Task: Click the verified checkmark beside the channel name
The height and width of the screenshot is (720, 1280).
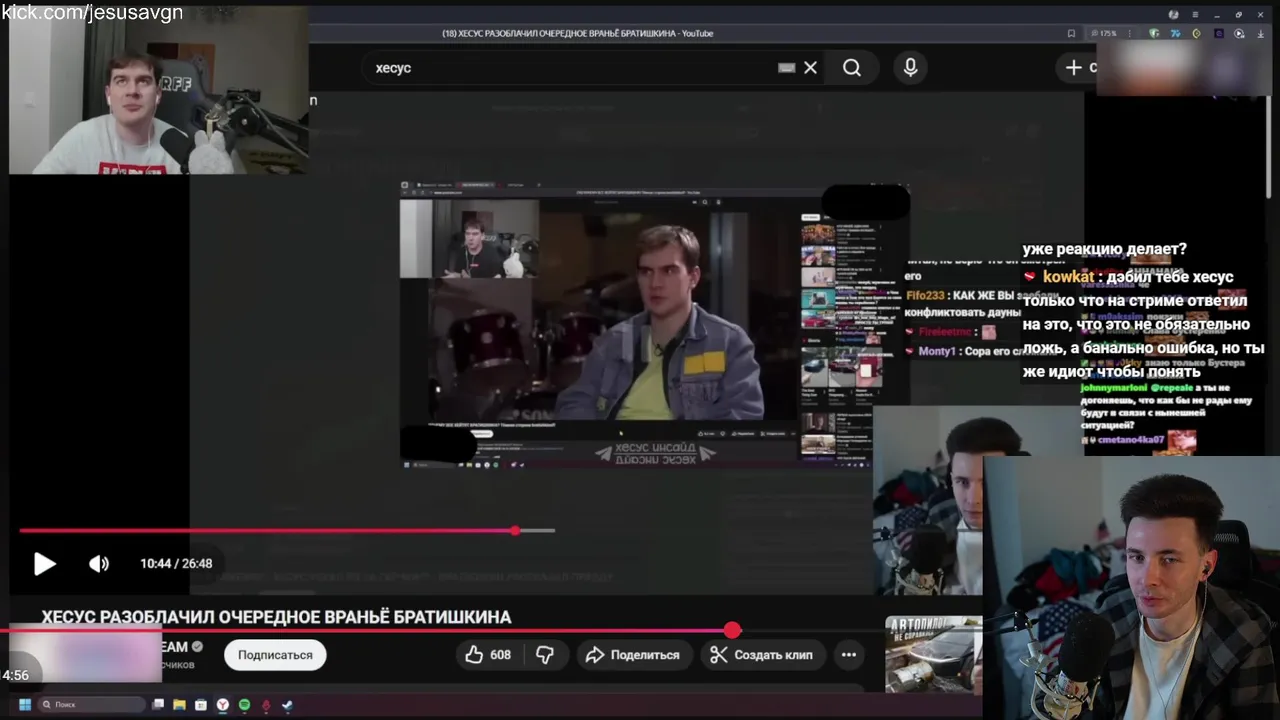Action: (x=197, y=647)
